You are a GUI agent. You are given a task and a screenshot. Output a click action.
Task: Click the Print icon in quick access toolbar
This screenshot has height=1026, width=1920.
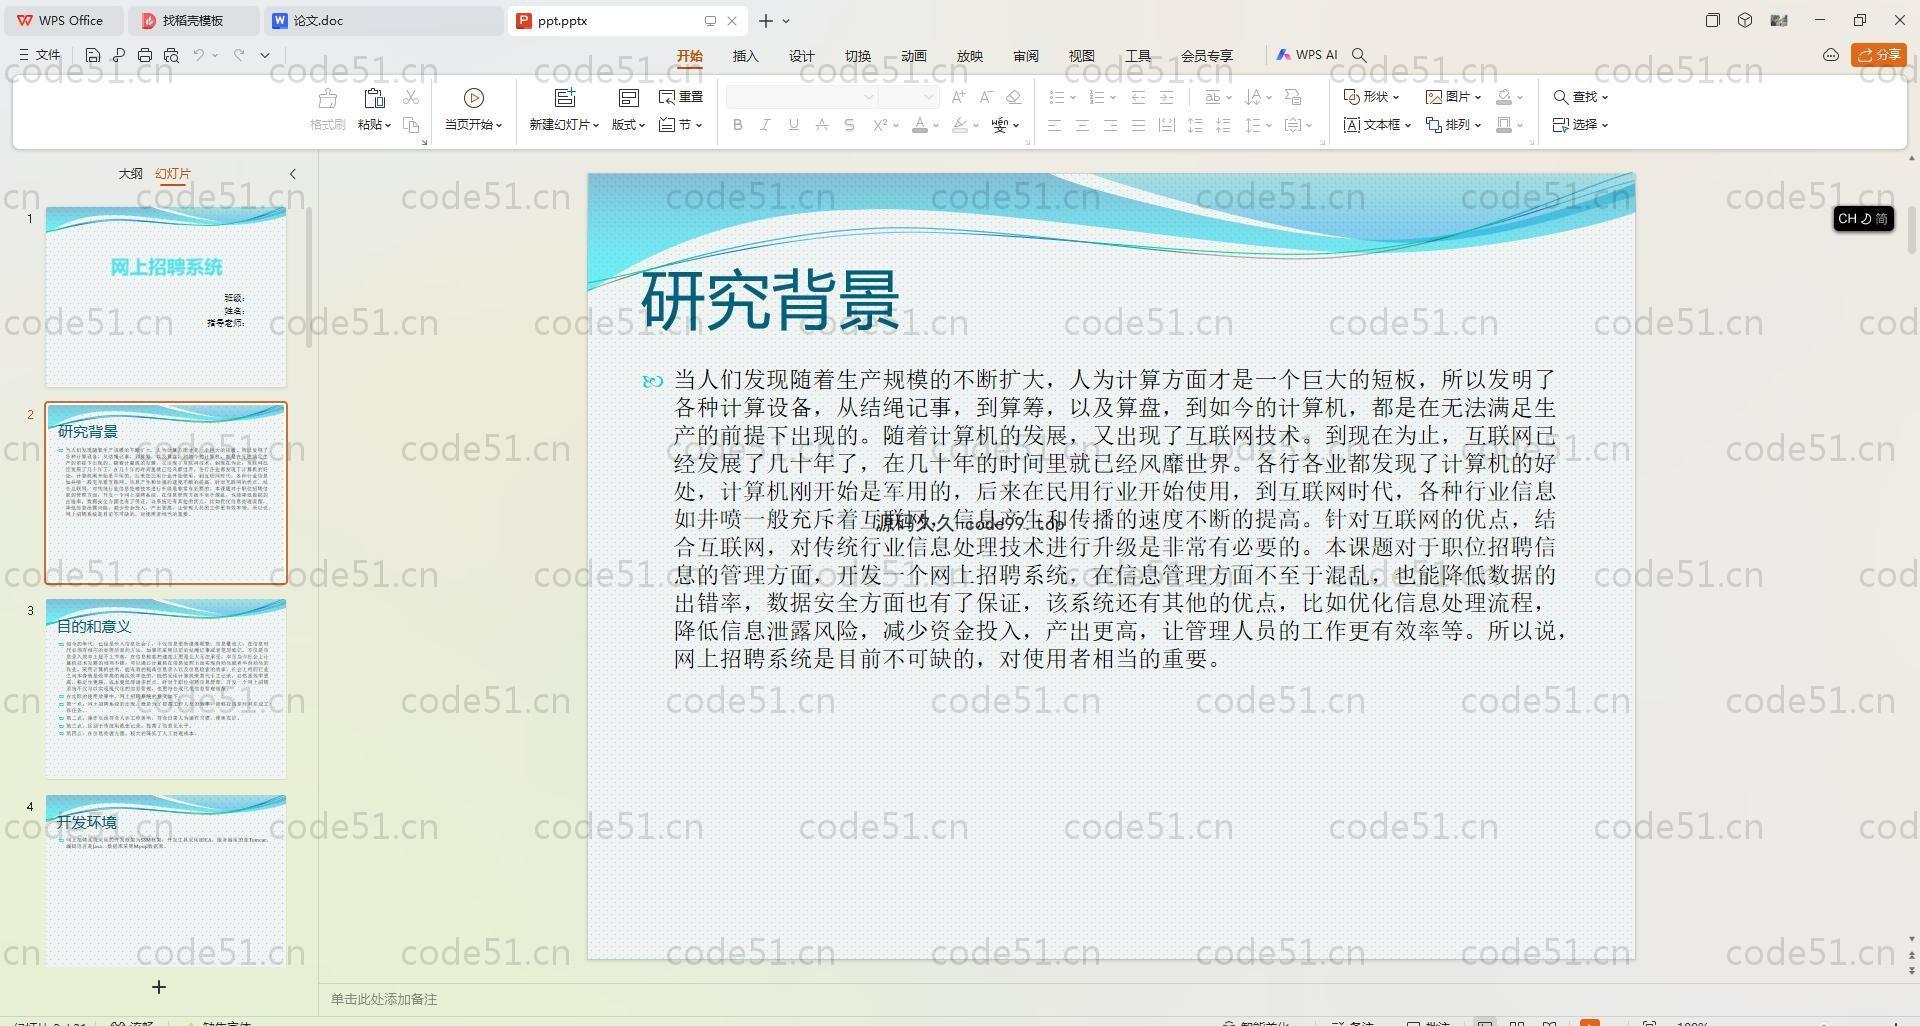pos(145,55)
